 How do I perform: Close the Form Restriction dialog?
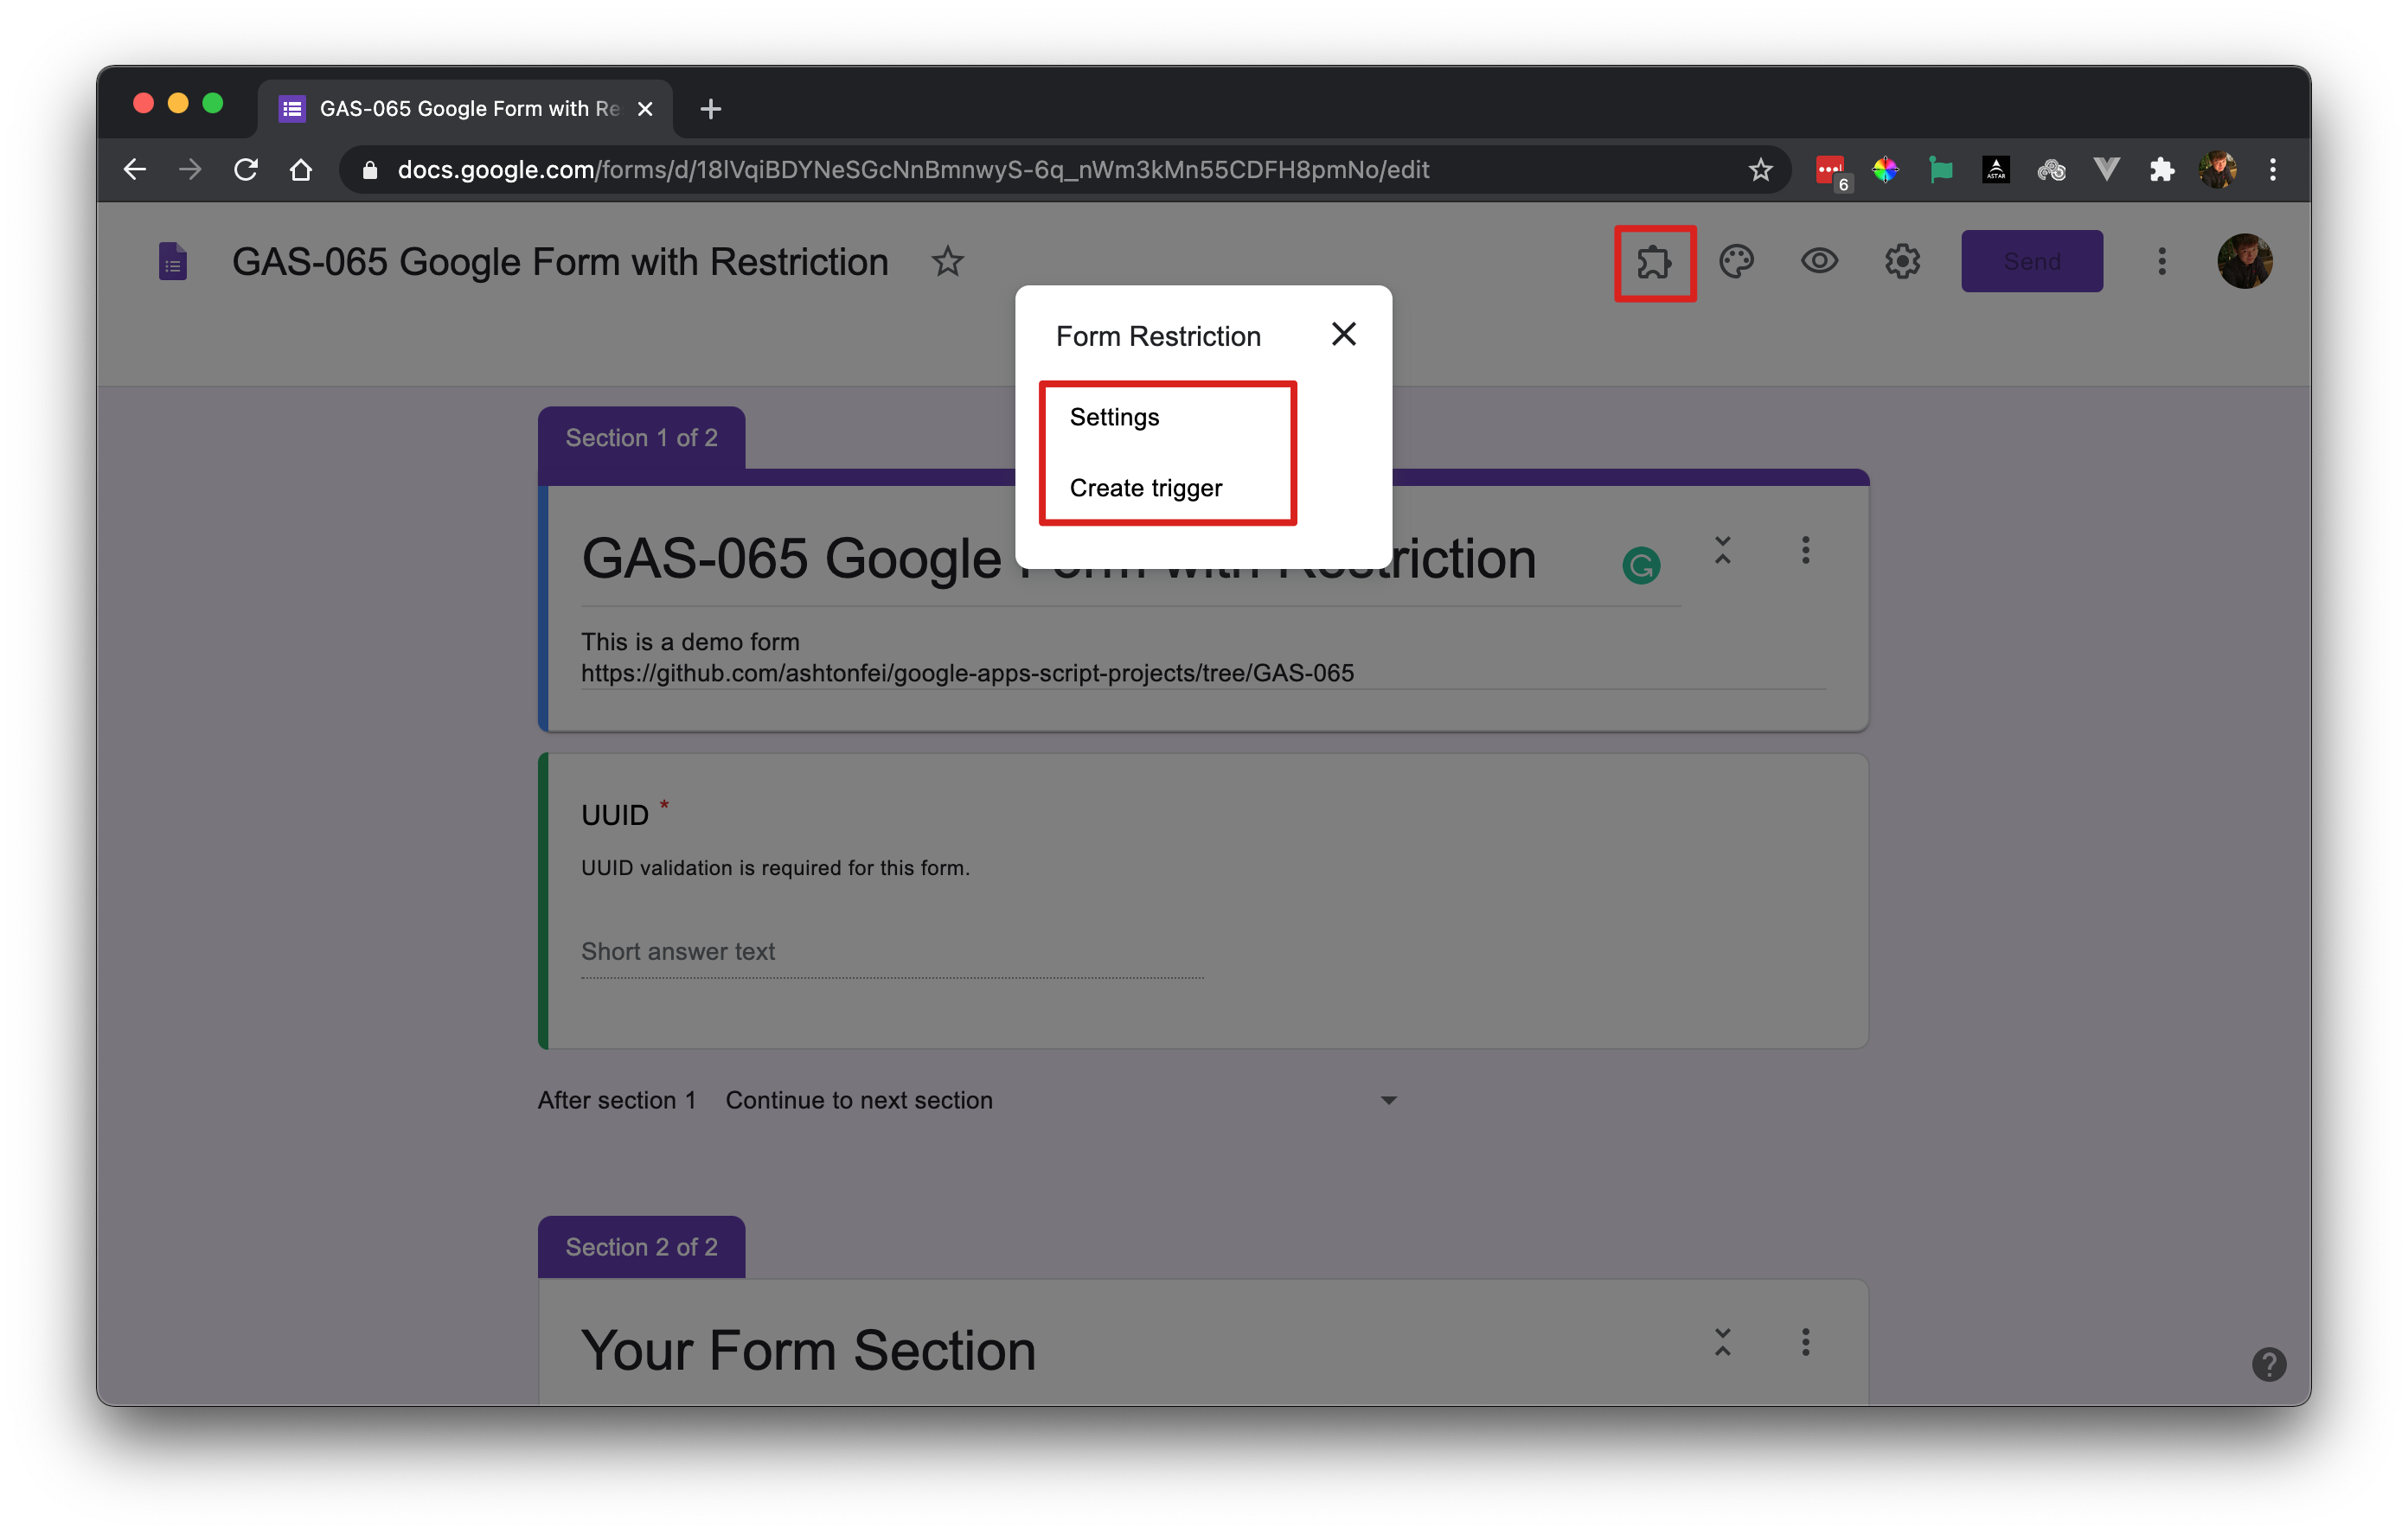(x=1343, y=334)
